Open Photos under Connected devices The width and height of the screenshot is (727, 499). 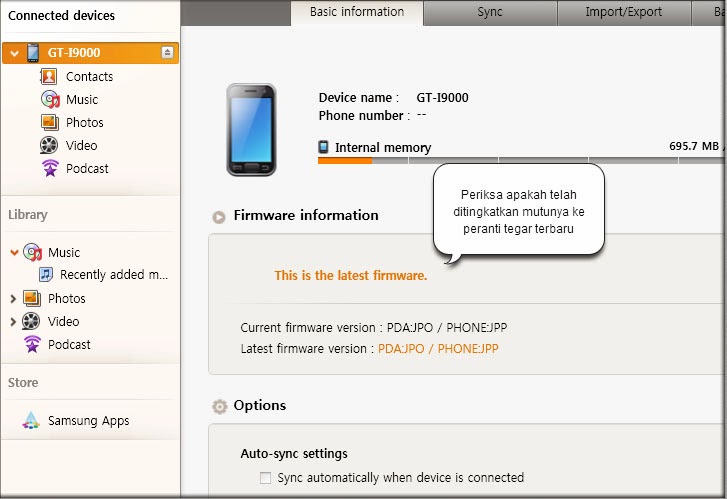[85, 122]
